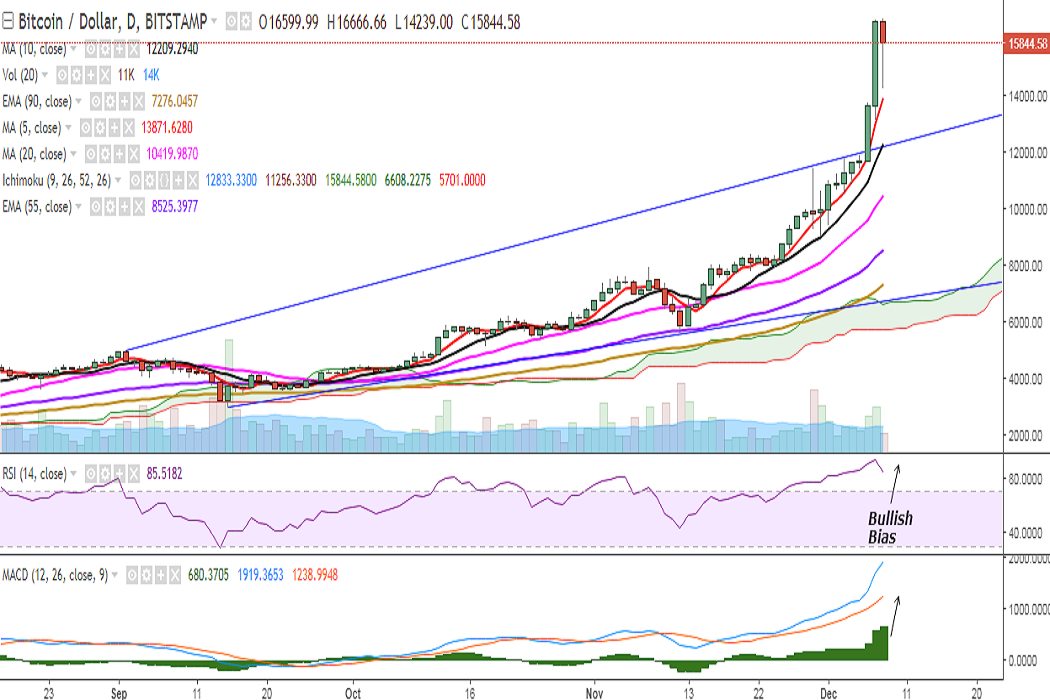
Task: Remove the Vol (20) indicator
Action: pos(104,75)
